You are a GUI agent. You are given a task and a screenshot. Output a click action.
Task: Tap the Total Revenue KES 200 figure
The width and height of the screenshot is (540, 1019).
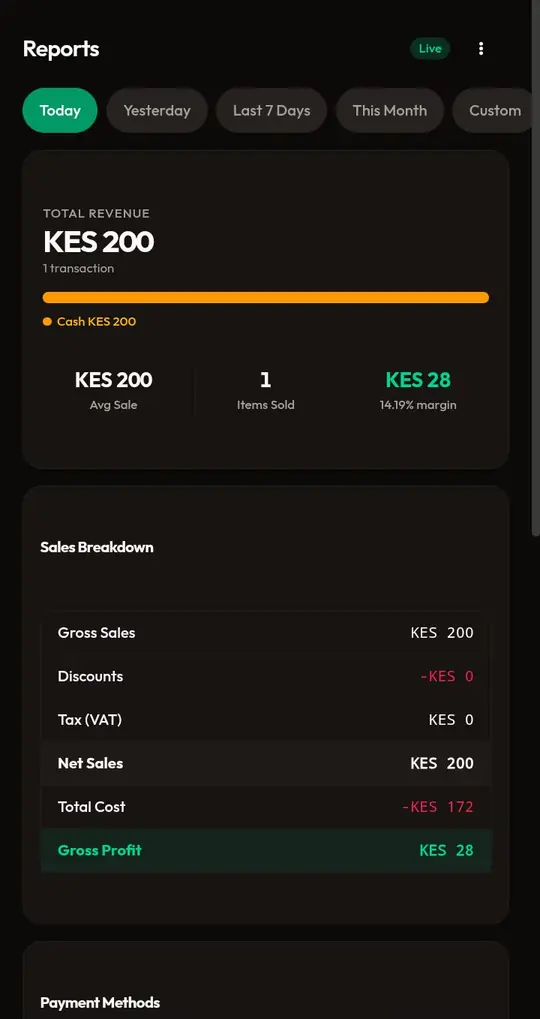99,242
